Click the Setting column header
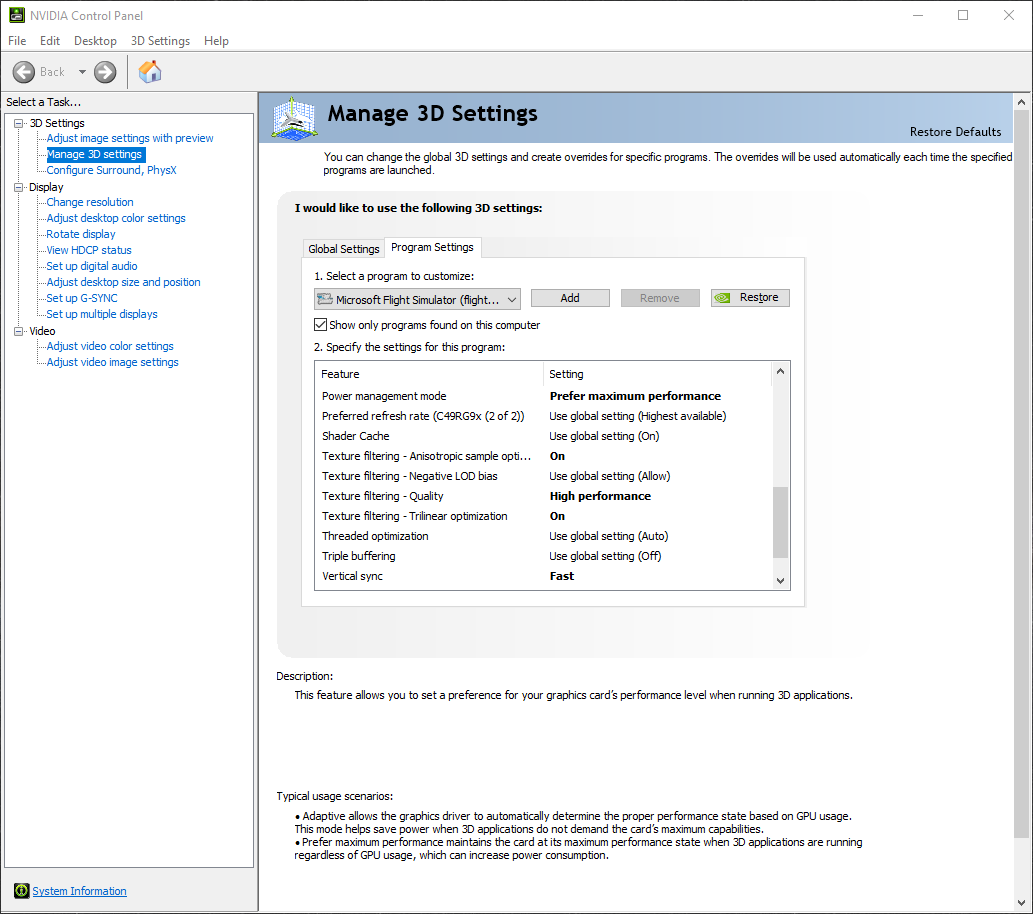The image size is (1033, 914). (x=657, y=374)
